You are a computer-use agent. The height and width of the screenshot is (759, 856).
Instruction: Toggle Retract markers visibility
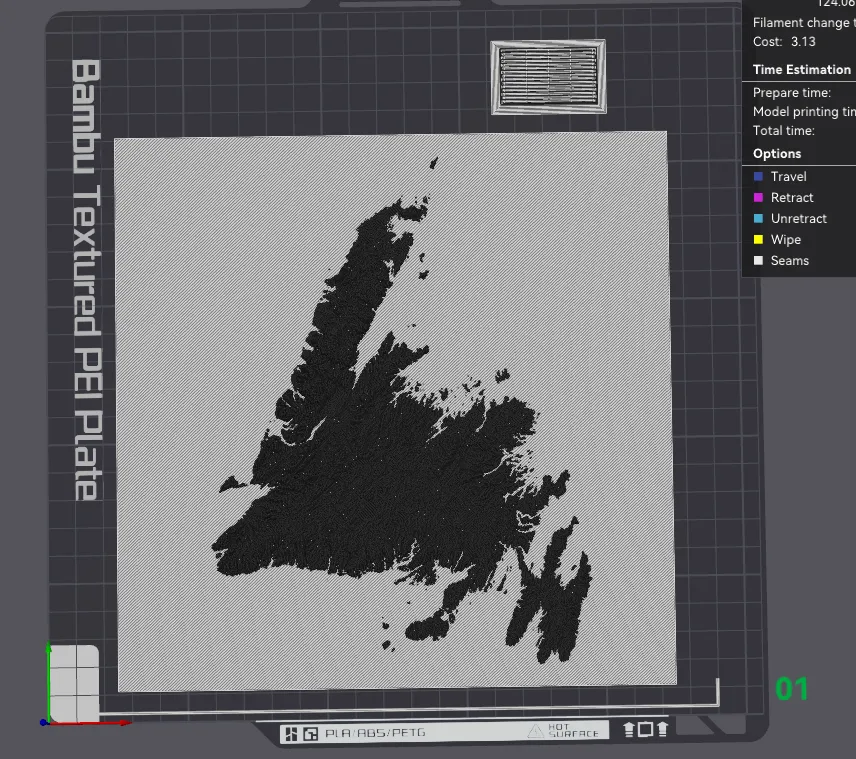pyautogui.click(x=790, y=197)
